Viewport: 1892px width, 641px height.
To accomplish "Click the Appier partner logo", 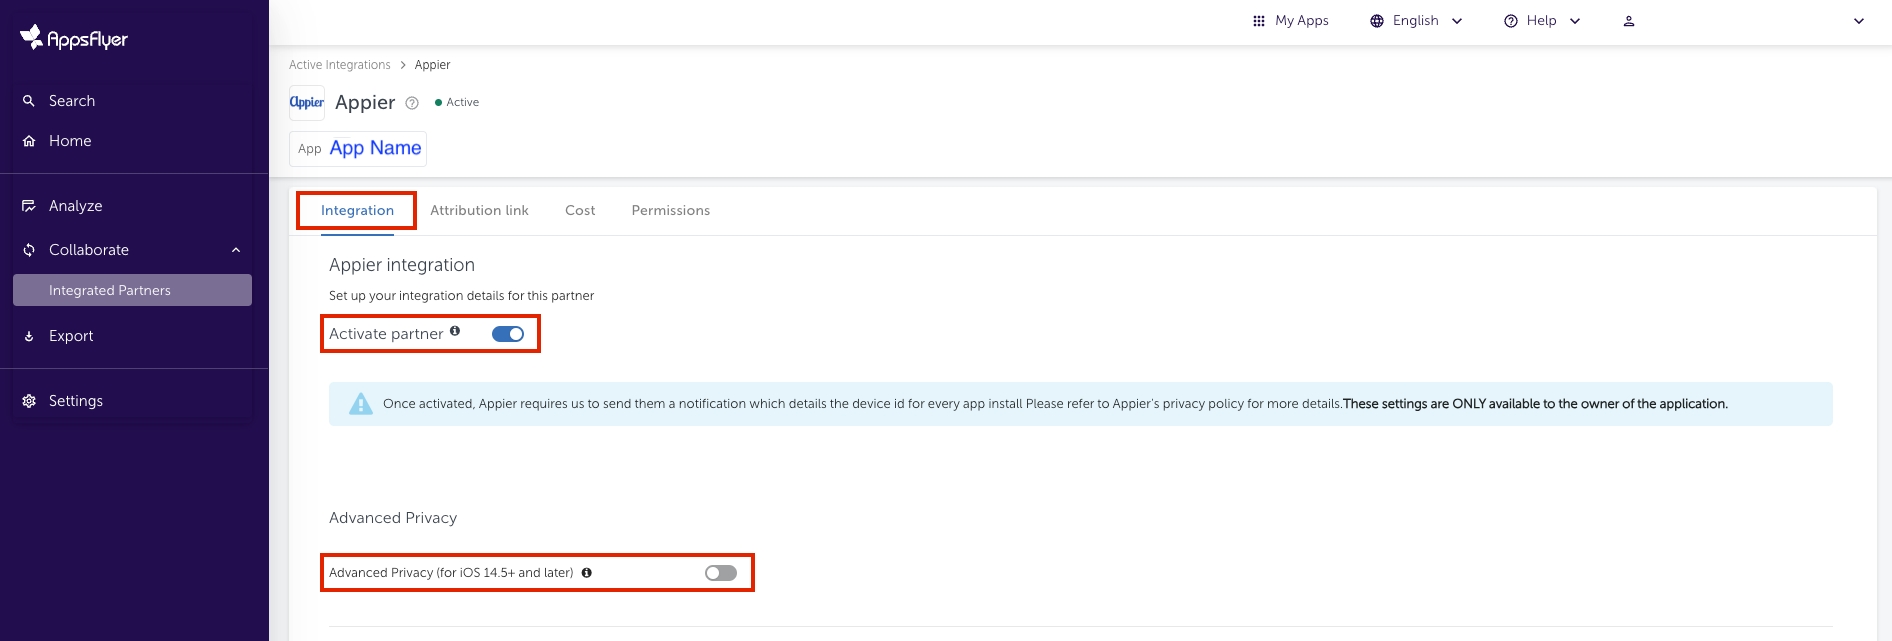I will click(x=307, y=102).
